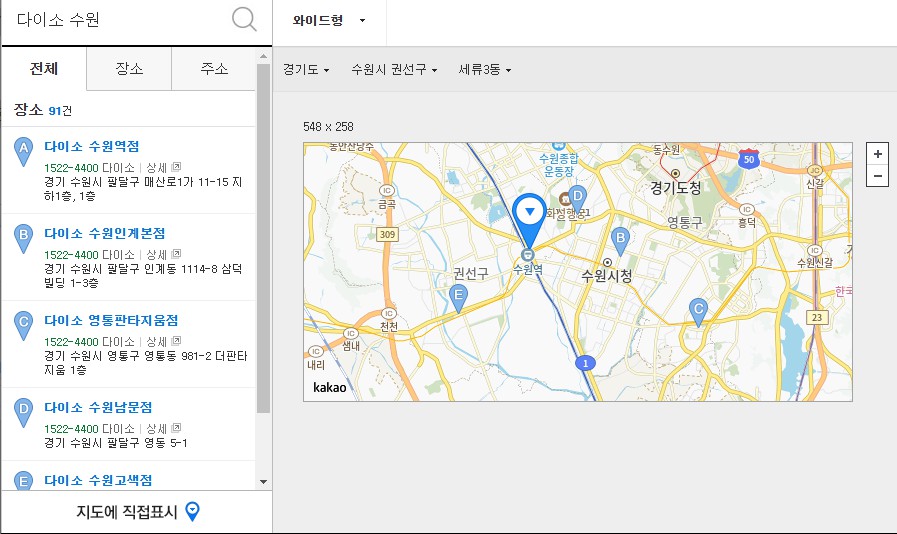This screenshot has width=897, height=534.
Task: Open the 와이드형 size dropdown
Action: tap(330, 21)
